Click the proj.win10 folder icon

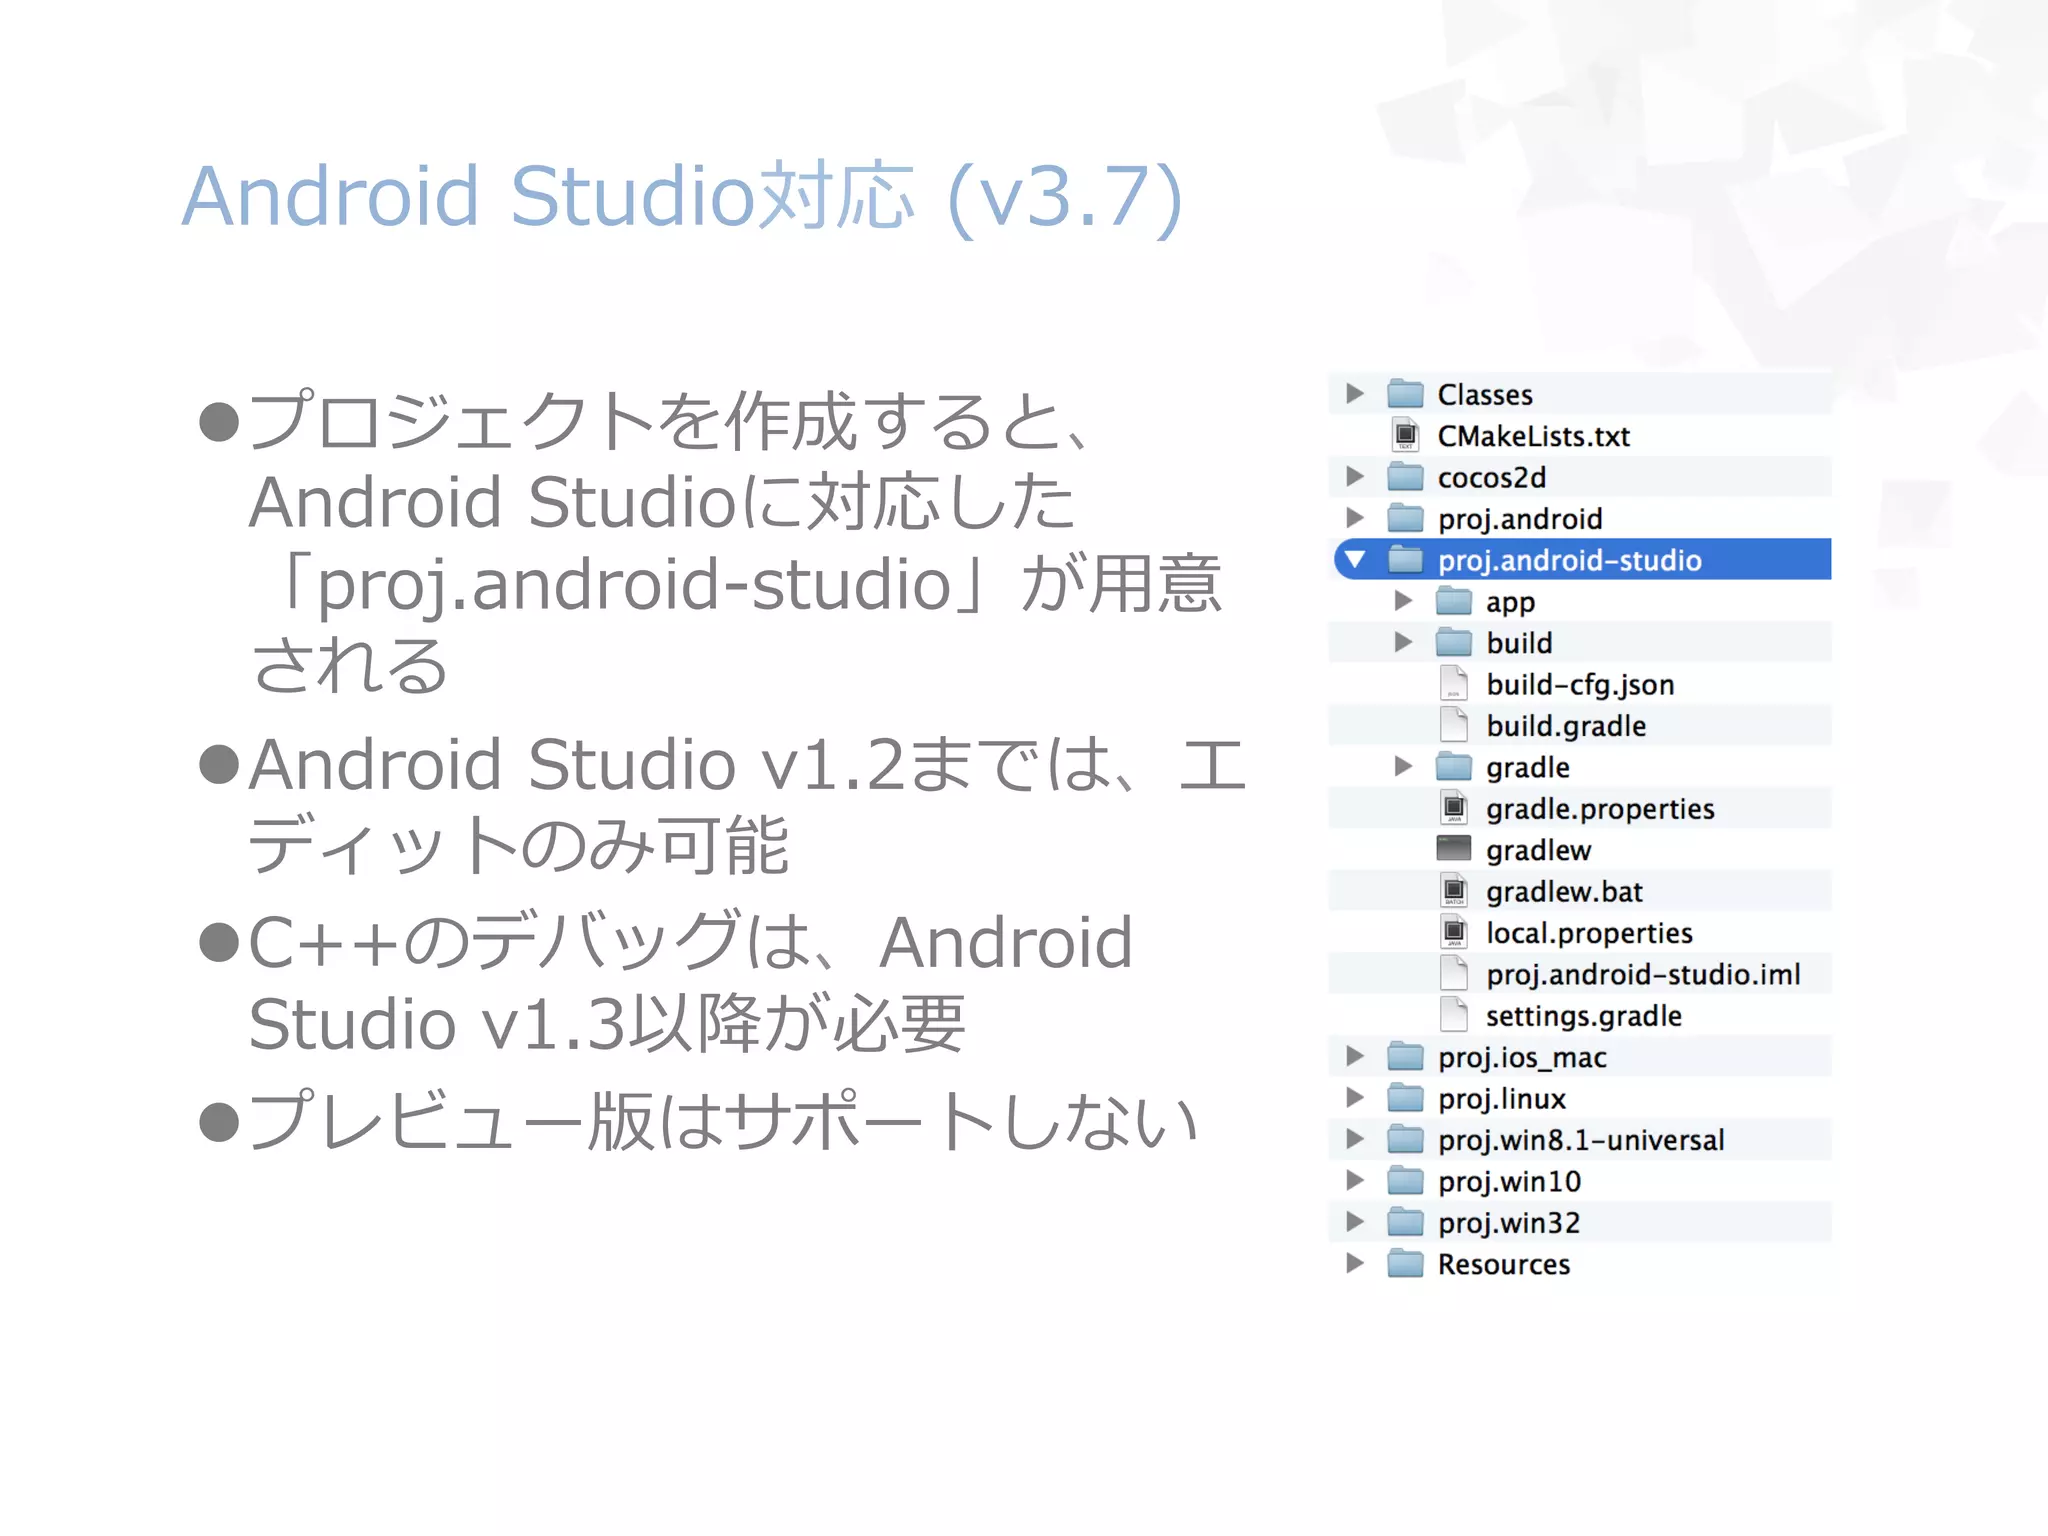coord(1405,1181)
